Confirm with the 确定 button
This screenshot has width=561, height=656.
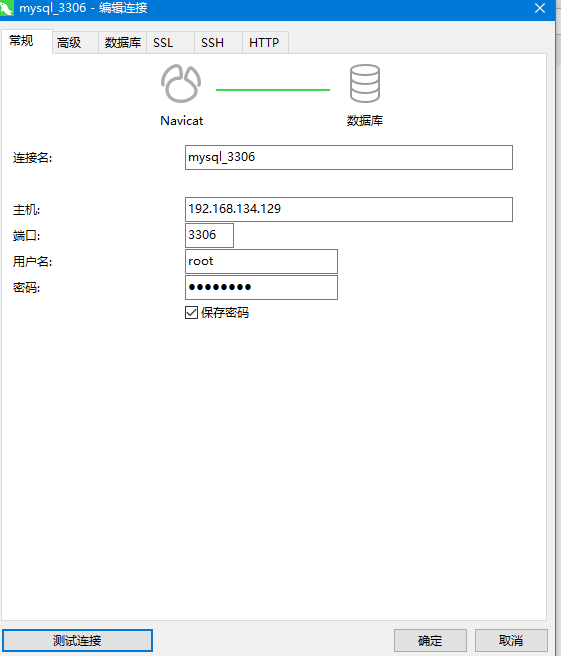(x=430, y=641)
